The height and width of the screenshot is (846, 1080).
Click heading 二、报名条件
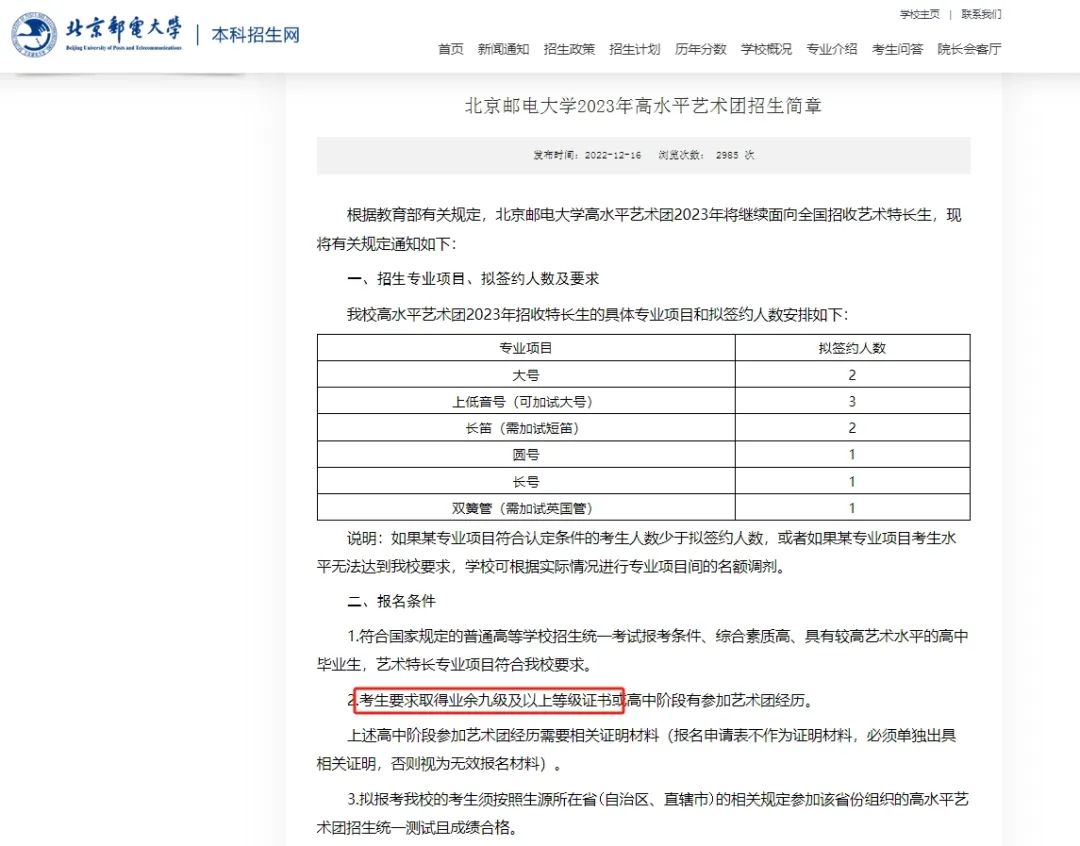[391, 601]
